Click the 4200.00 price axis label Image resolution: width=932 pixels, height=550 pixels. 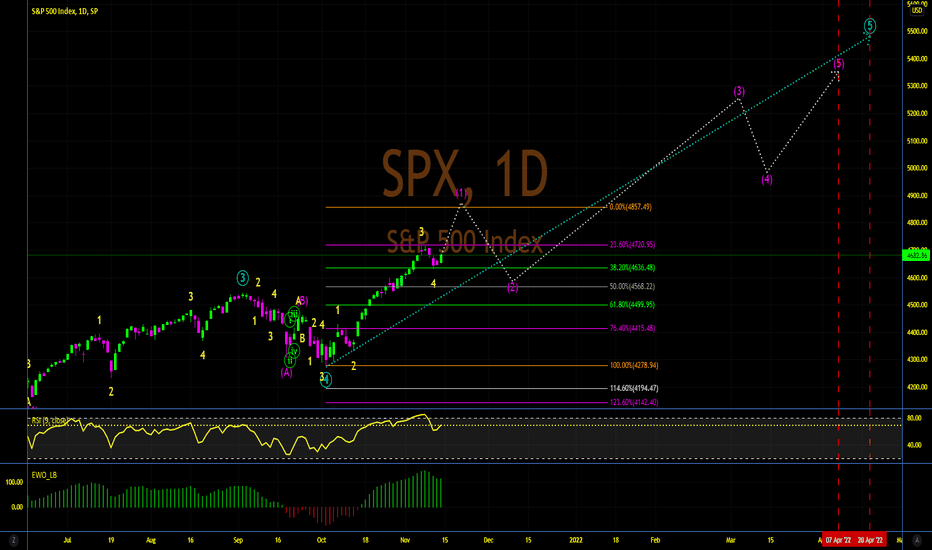point(917,387)
